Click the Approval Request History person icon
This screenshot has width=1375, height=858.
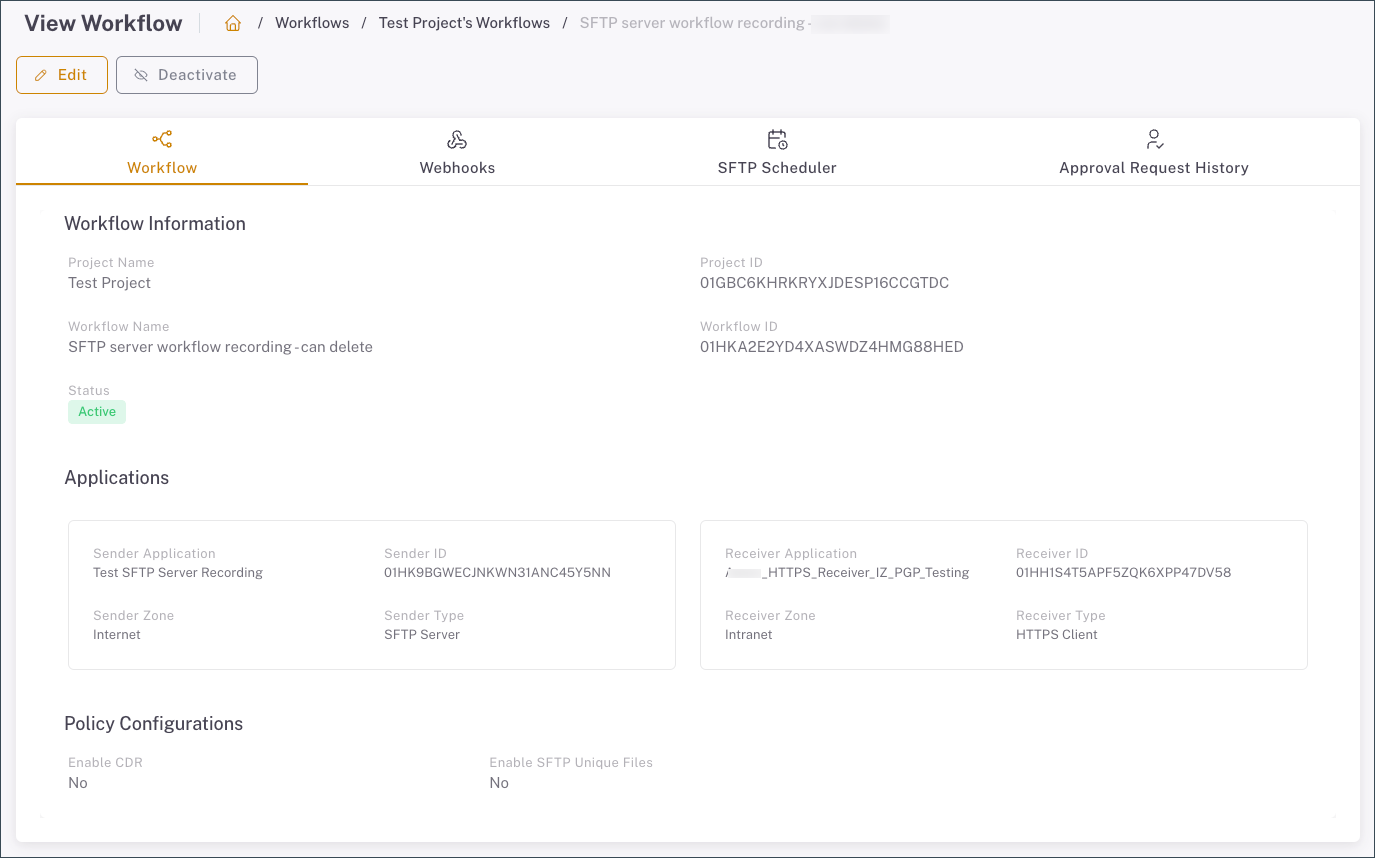tap(1154, 139)
